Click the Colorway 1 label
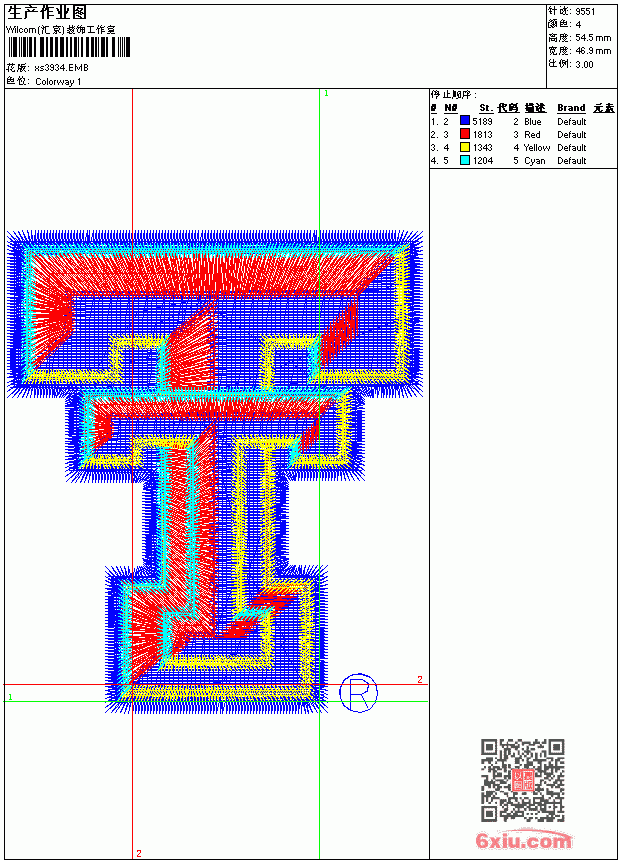The height and width of the screenshot is (860, 620). [58, 82]
